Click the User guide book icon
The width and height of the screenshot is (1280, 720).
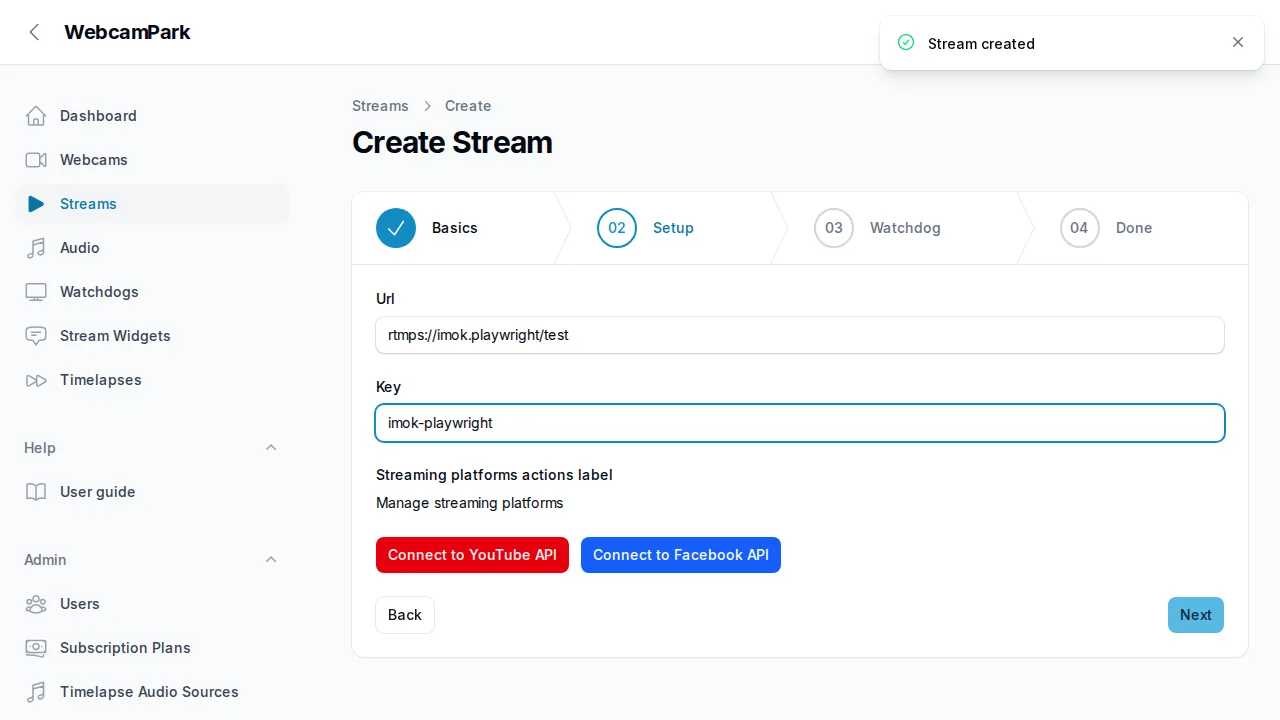36,492
